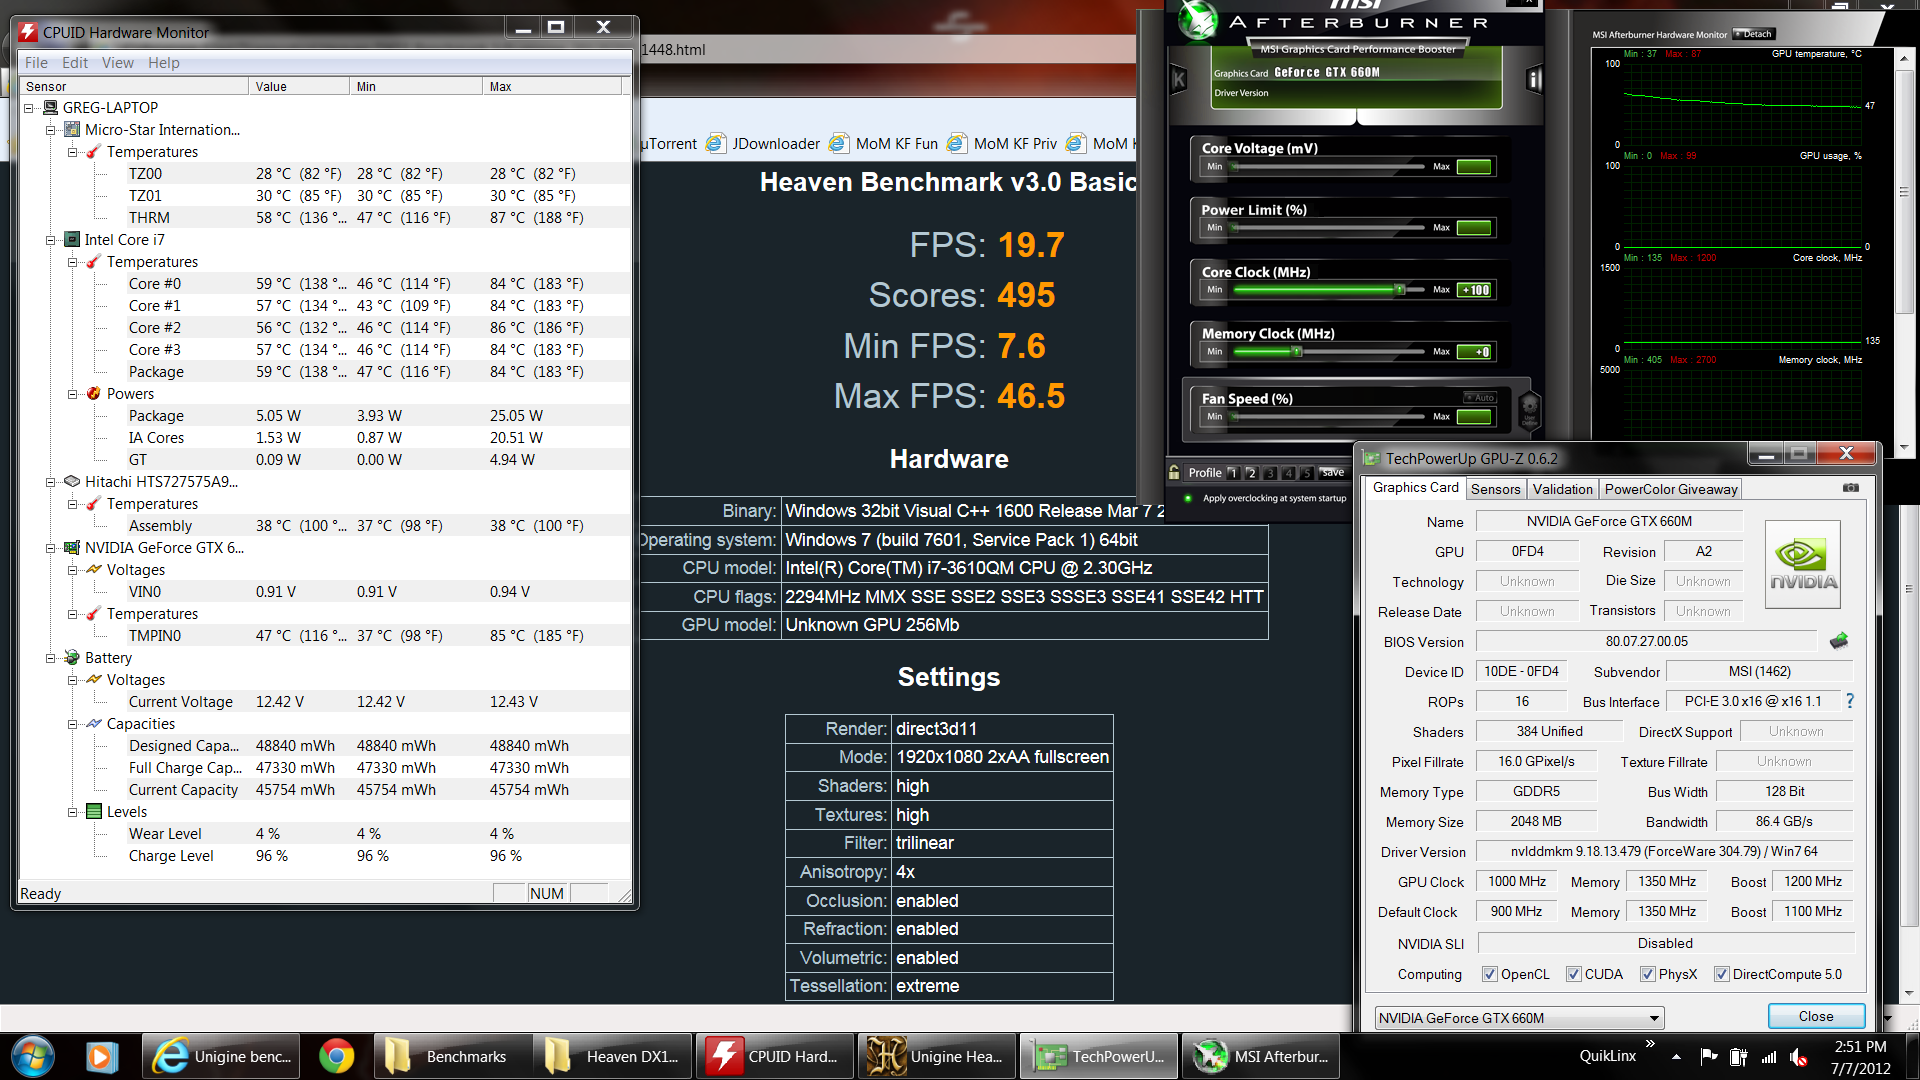This screenshot has height=1080, width=1920.
Task: Select Afterburner profile slot 4
Action: (1289, 473)
